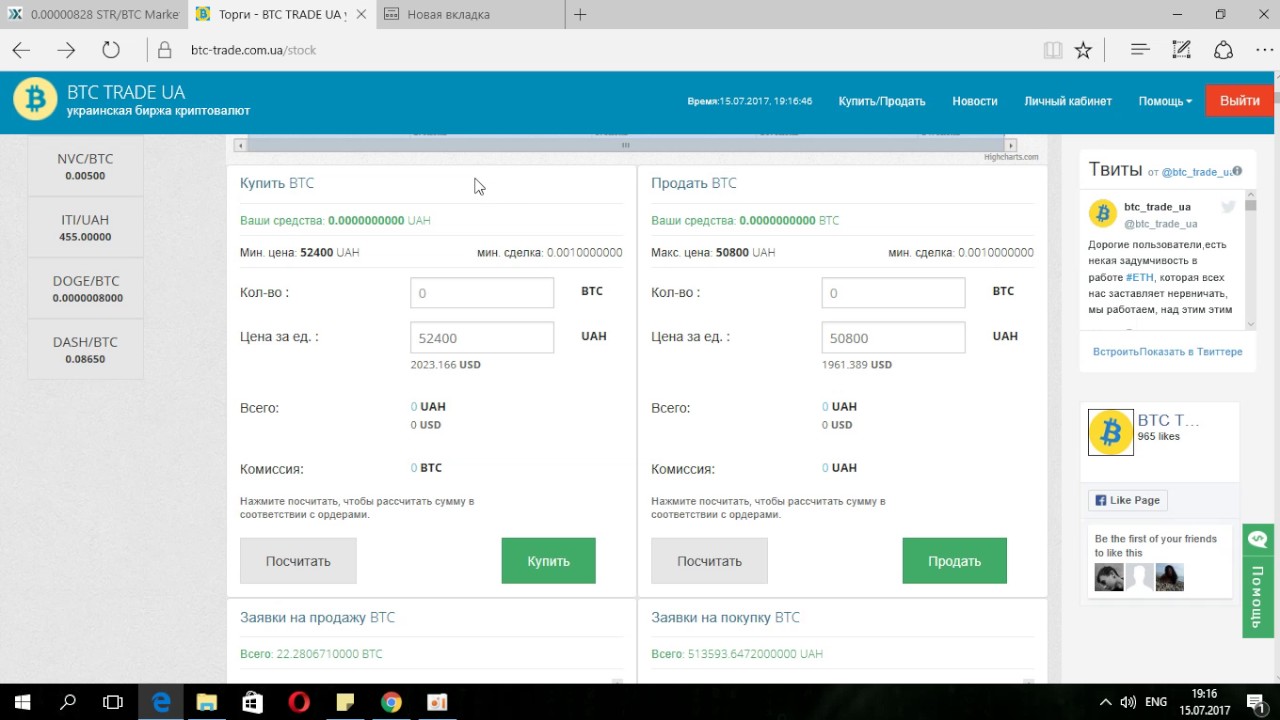
Task: Open the Помощь dropdown menu
Action: [1165, 101]
